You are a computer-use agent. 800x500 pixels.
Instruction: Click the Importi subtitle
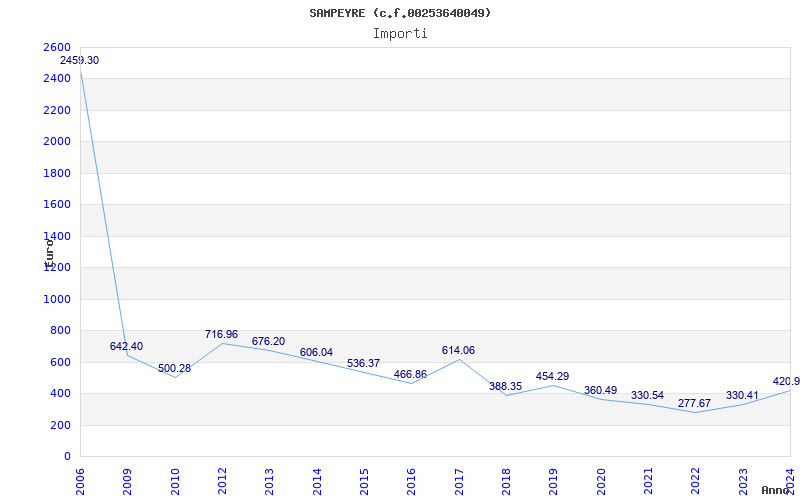[400, 34]
